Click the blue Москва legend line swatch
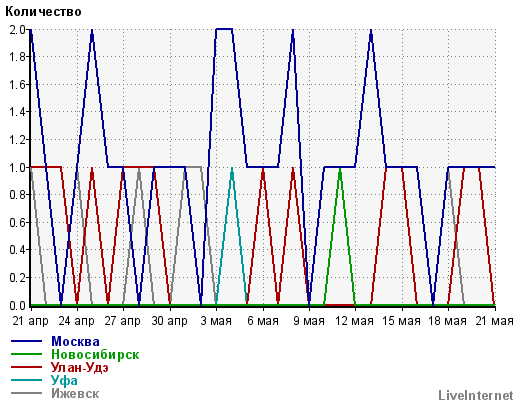520x405 pixels. pyautogui.click(x=26, y=341)
